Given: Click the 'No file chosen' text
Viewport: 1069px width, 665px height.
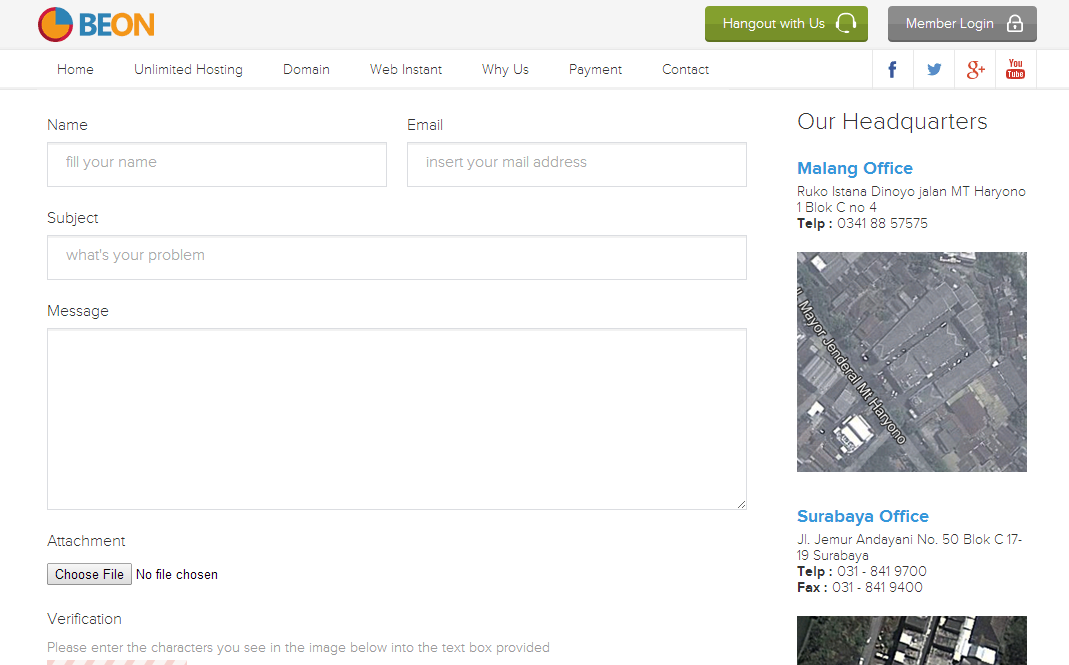Looking at the screenshot, I should coord(177,574).
